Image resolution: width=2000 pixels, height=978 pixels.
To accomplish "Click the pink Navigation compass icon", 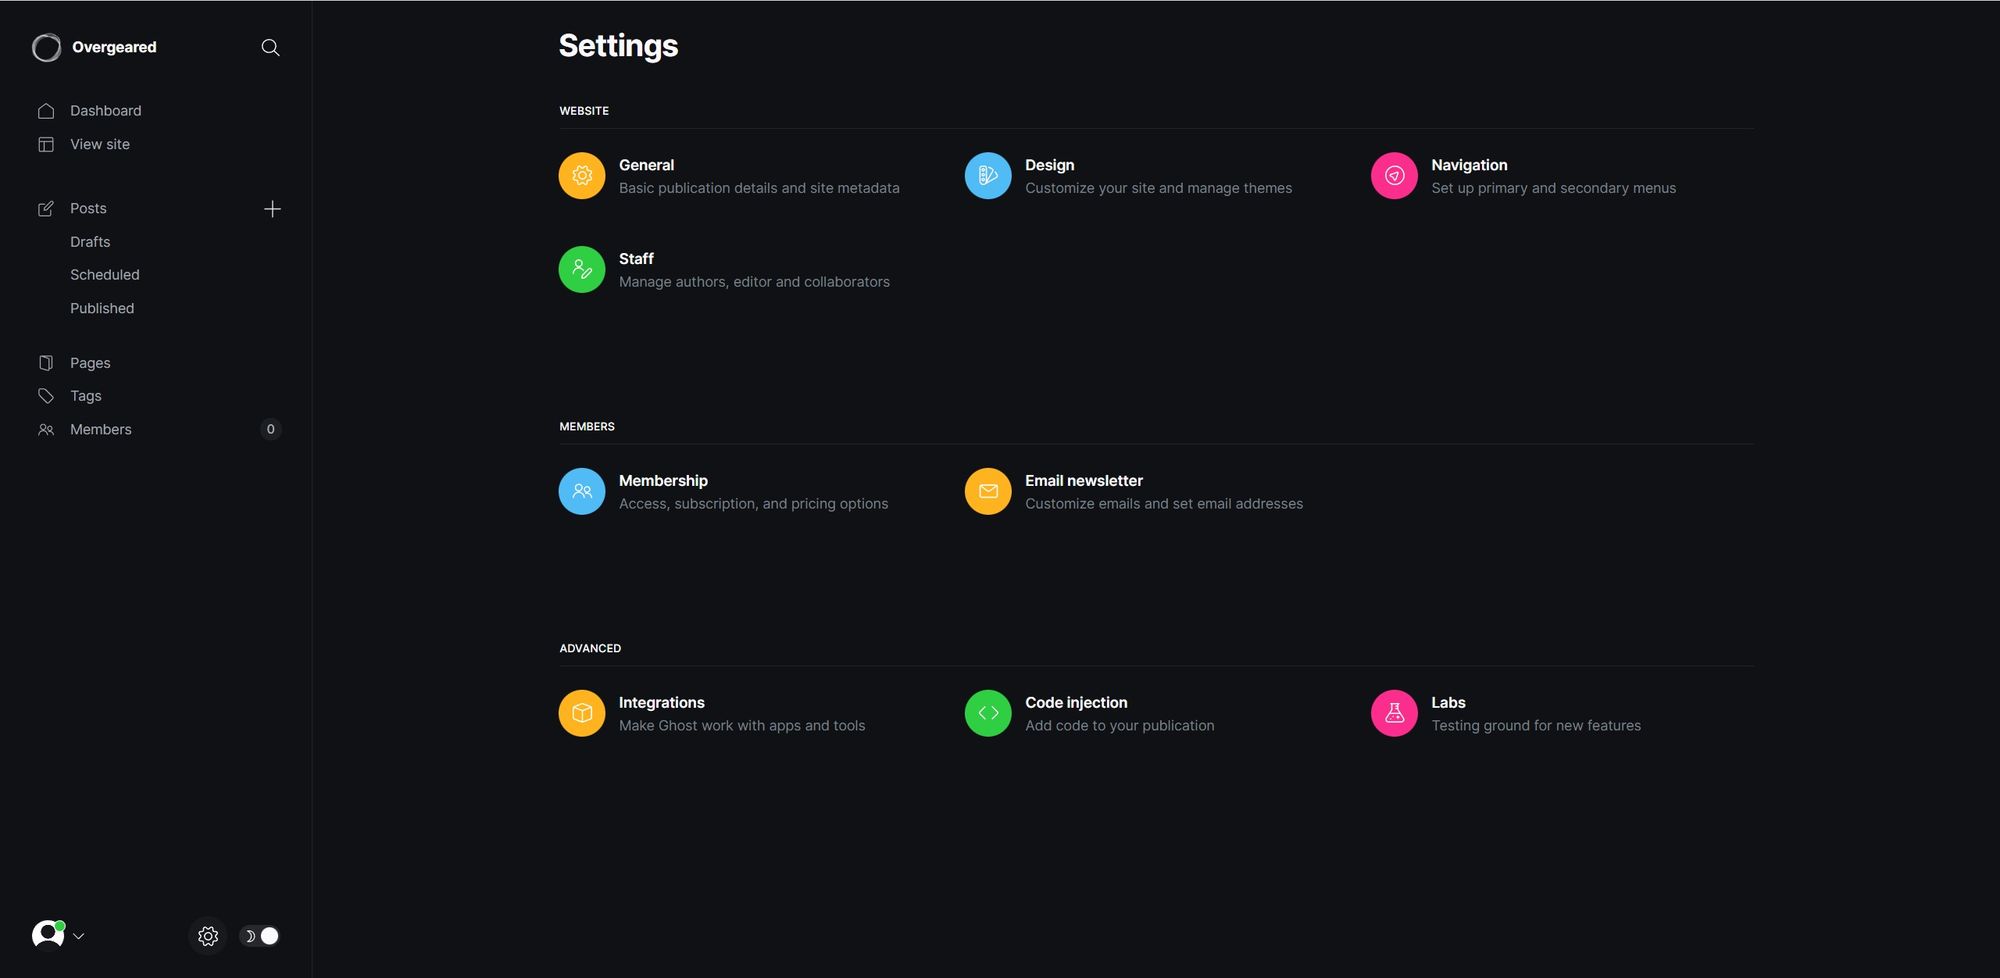I will tap(1394, 176).
